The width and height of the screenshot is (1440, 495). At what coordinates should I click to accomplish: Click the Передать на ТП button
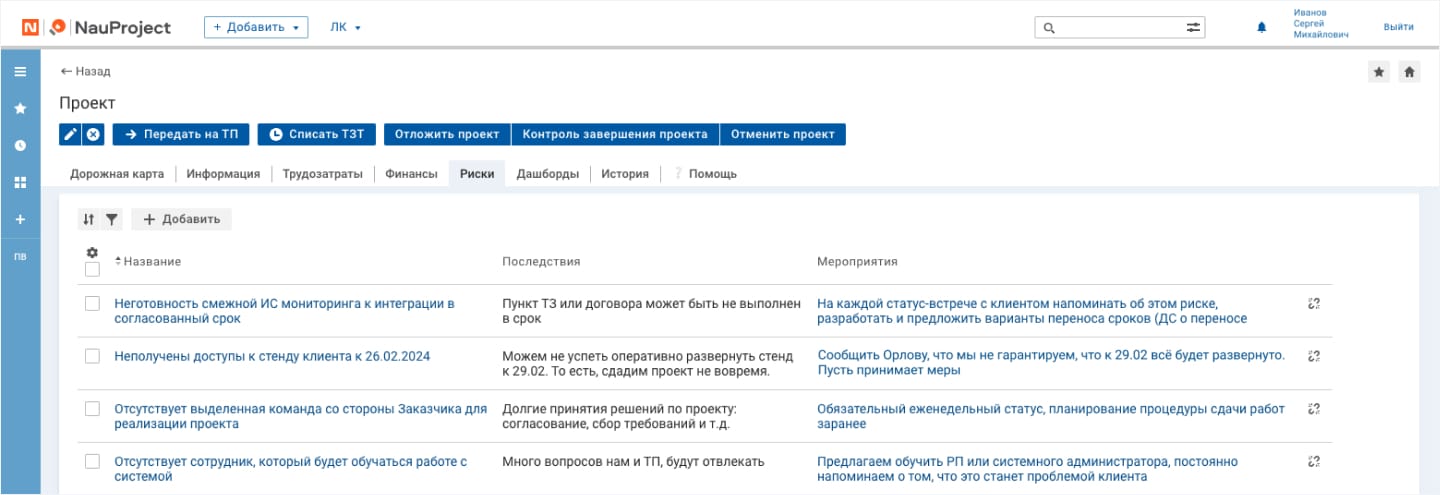[181, 134]
